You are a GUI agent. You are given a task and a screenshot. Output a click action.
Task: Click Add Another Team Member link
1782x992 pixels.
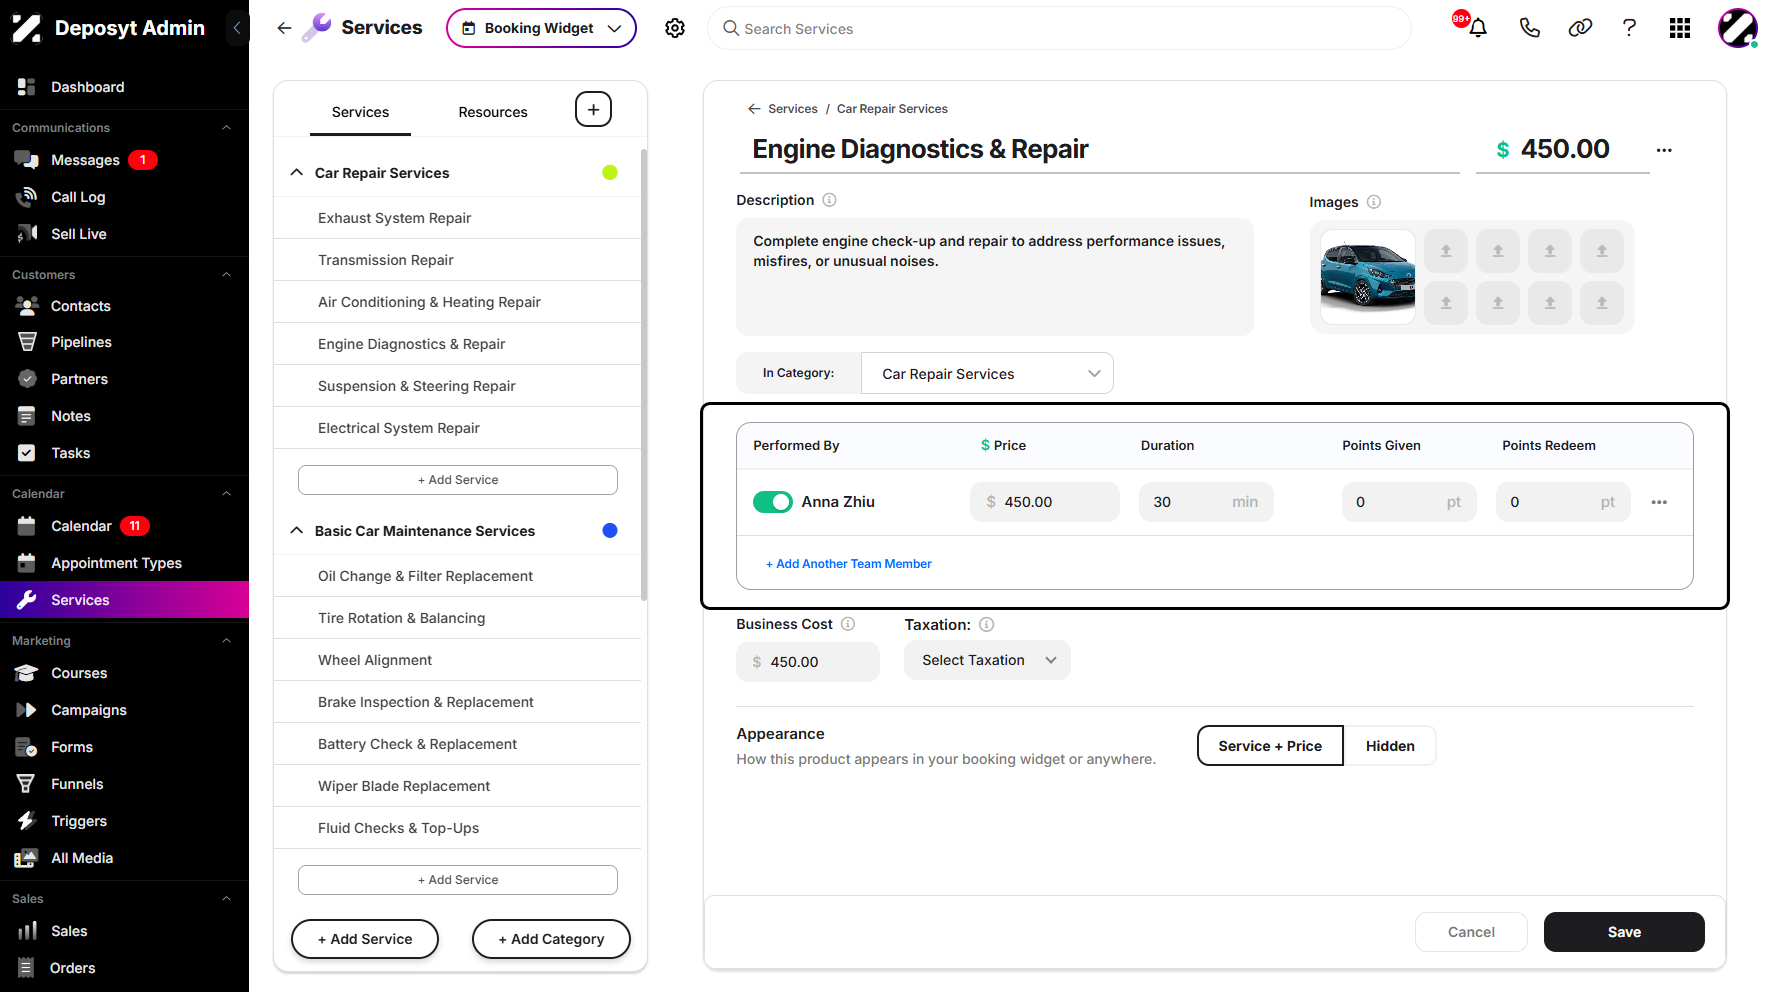[x=849, y=564]
